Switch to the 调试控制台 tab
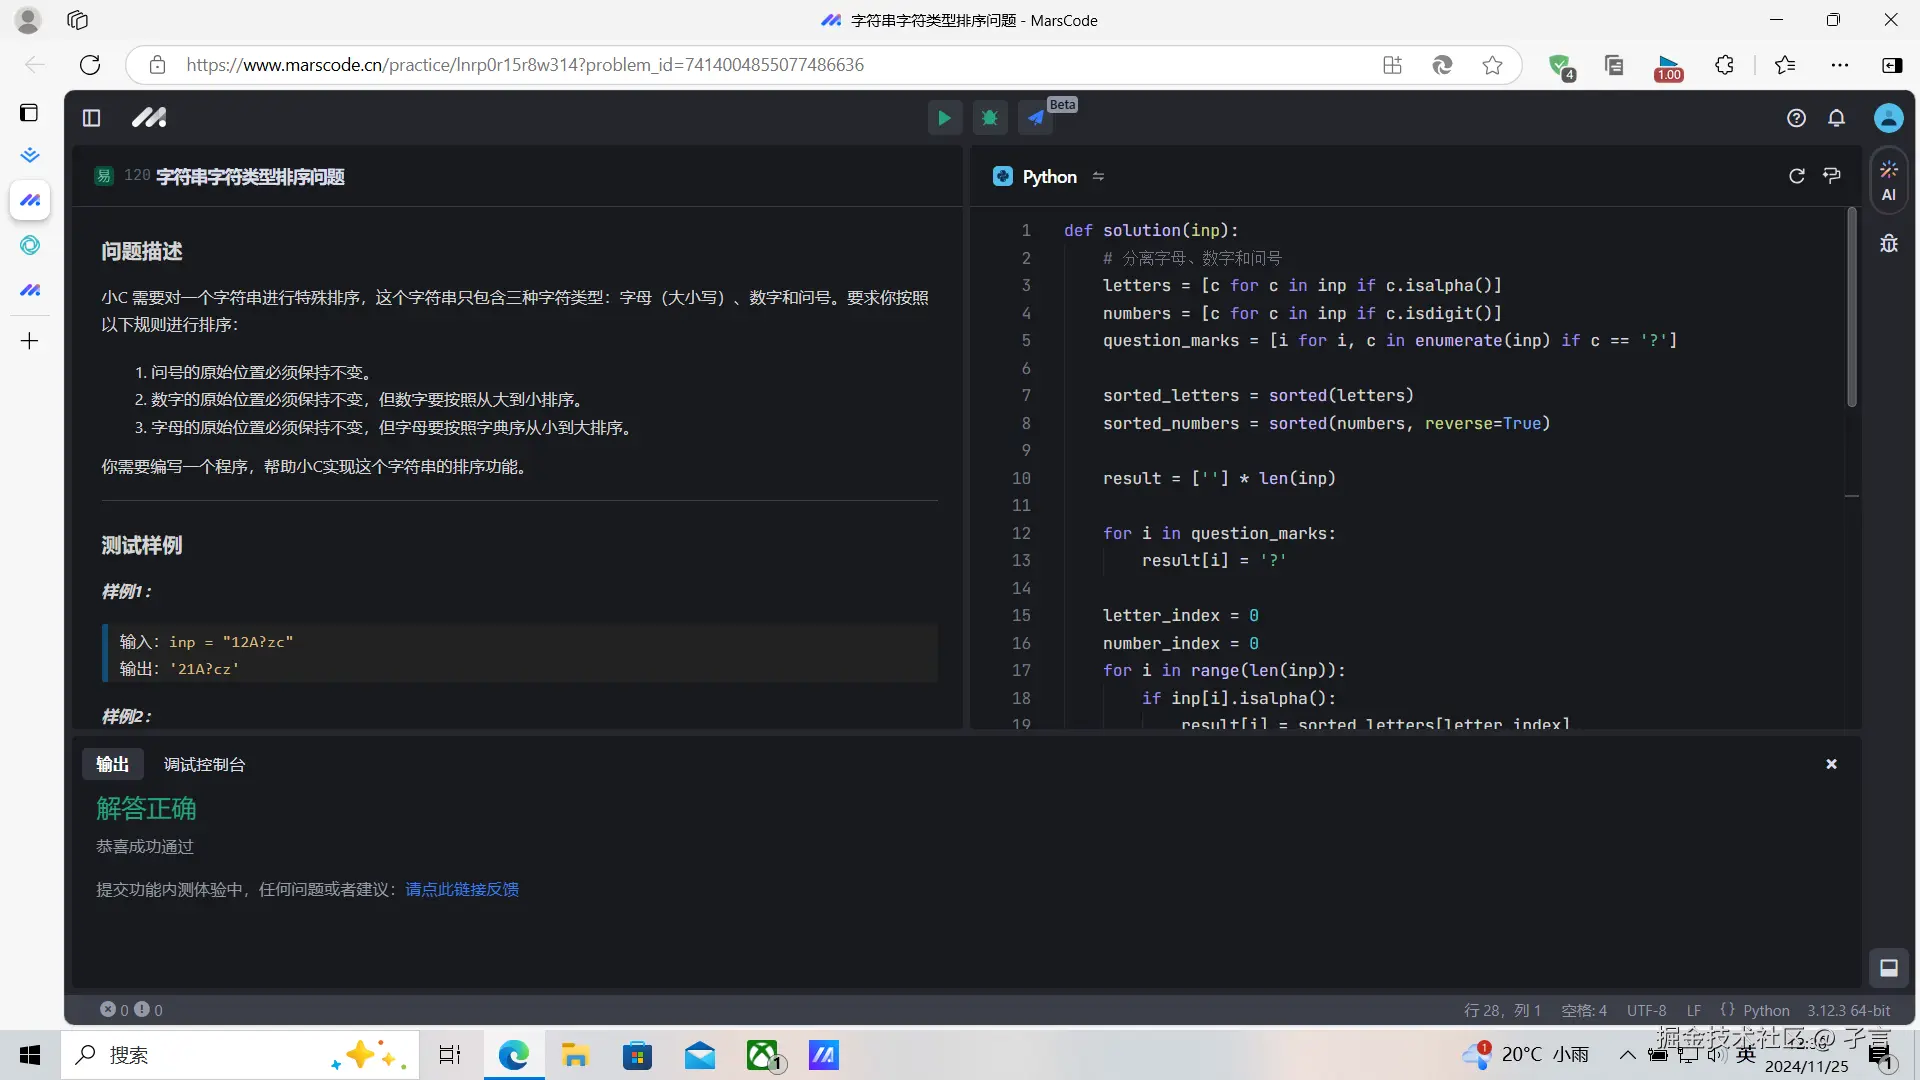The width and height of the screenshot is (1920, 1080). 204,764
